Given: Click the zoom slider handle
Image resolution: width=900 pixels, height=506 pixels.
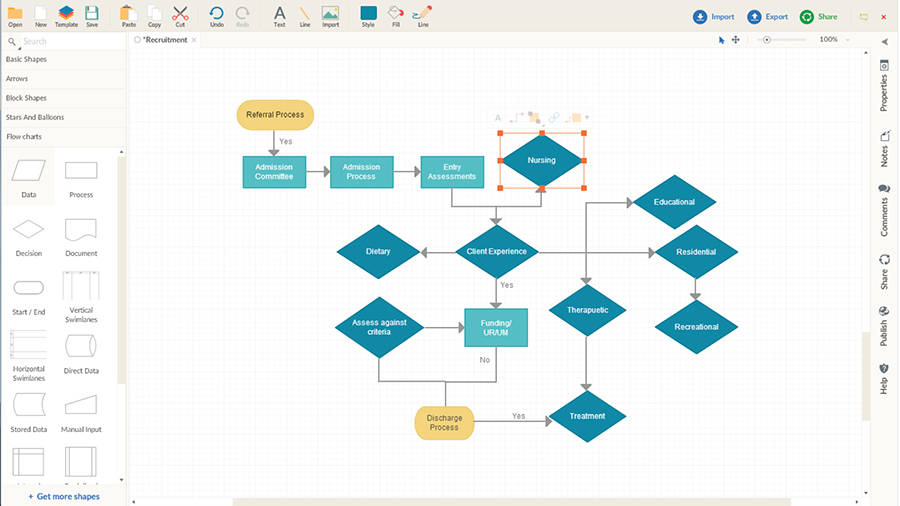Looking at the screenshot, I should pos(766,40).
